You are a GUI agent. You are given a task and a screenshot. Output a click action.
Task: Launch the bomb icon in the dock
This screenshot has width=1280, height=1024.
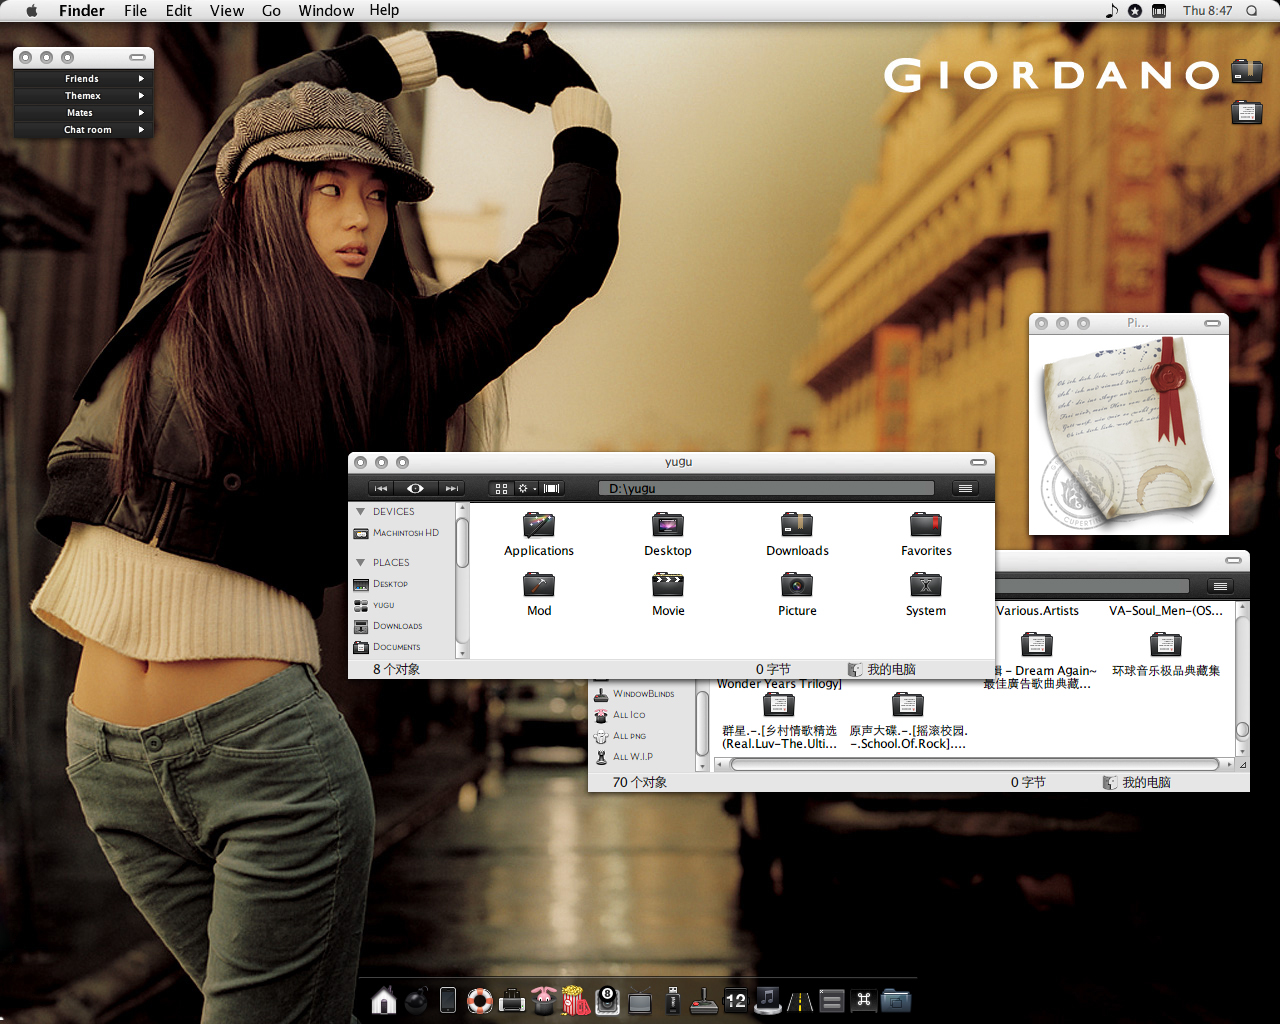[x=416, y=1000]
